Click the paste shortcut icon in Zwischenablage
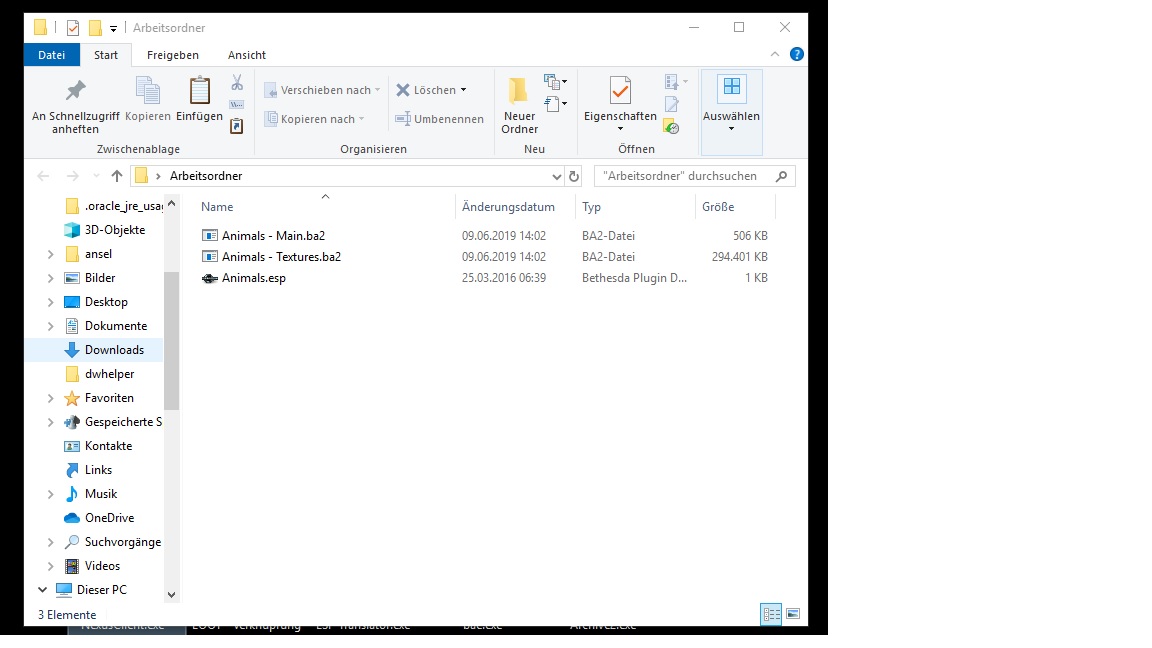This screenshot has height=648, width=1152. point(237,126)
